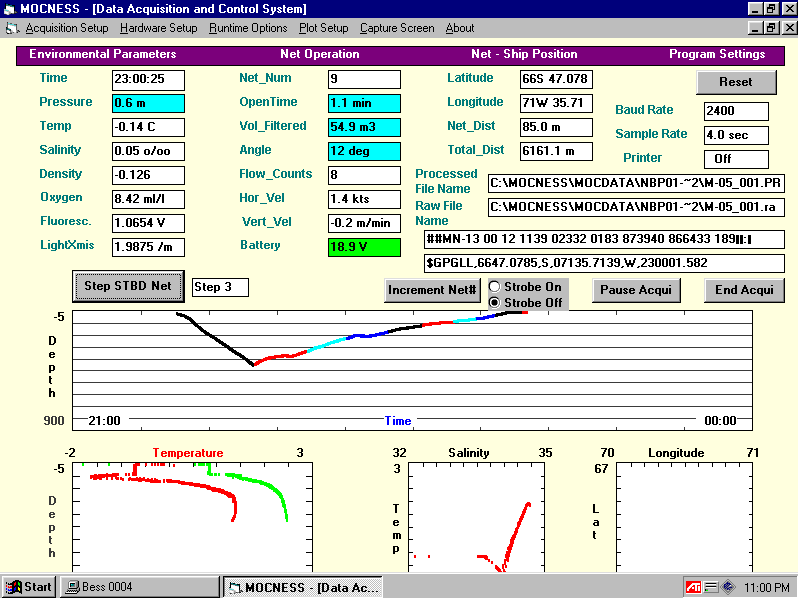
Task: Click the Depth versus Time plot
Action: point(412,371)
